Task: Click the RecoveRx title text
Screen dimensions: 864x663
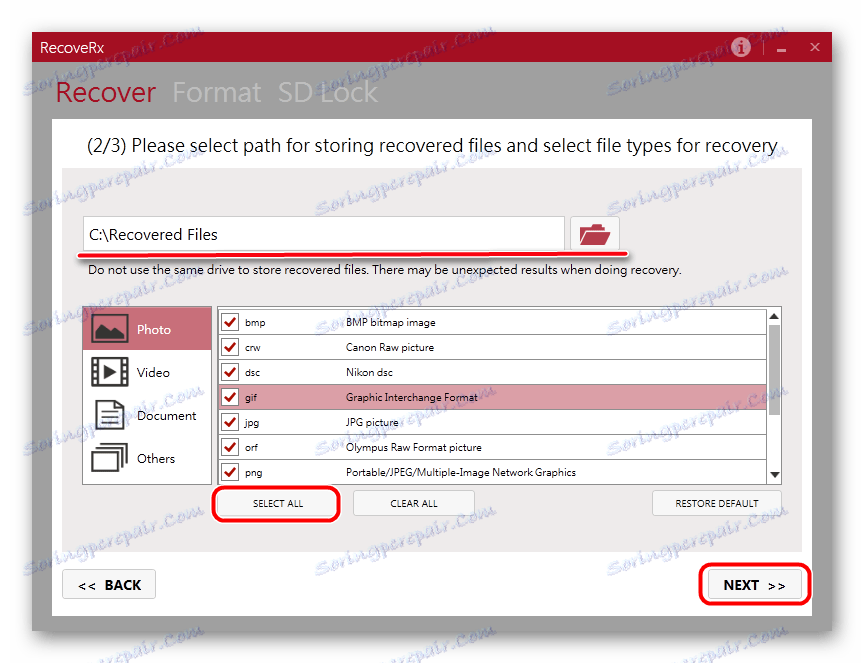Action: (x=72, y=48)
